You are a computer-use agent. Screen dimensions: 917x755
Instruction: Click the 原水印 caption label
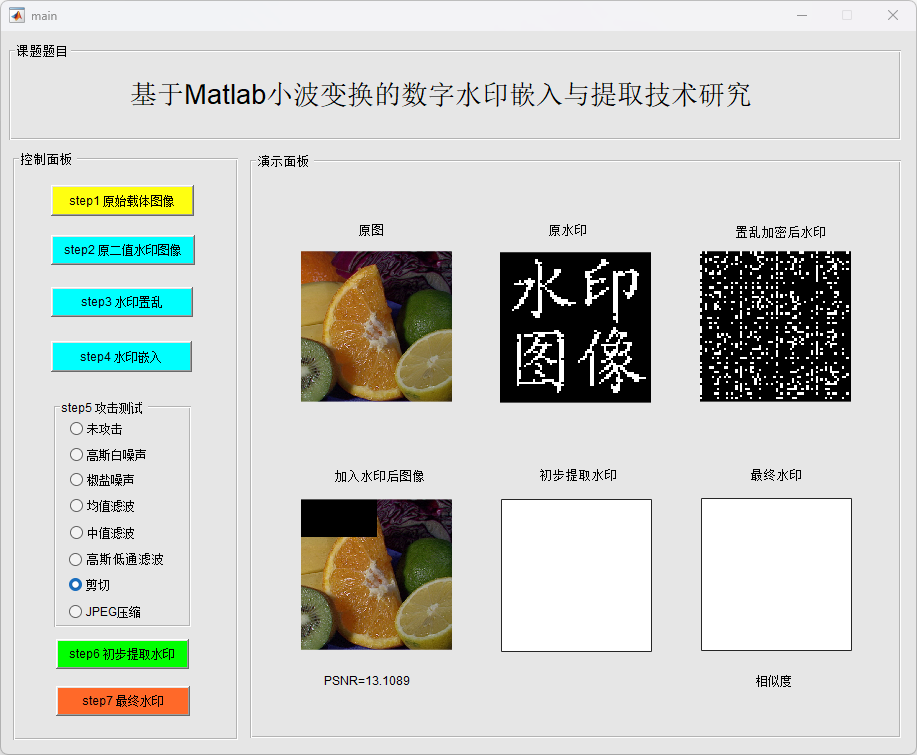pyautogui.click(x=567, y=230)
